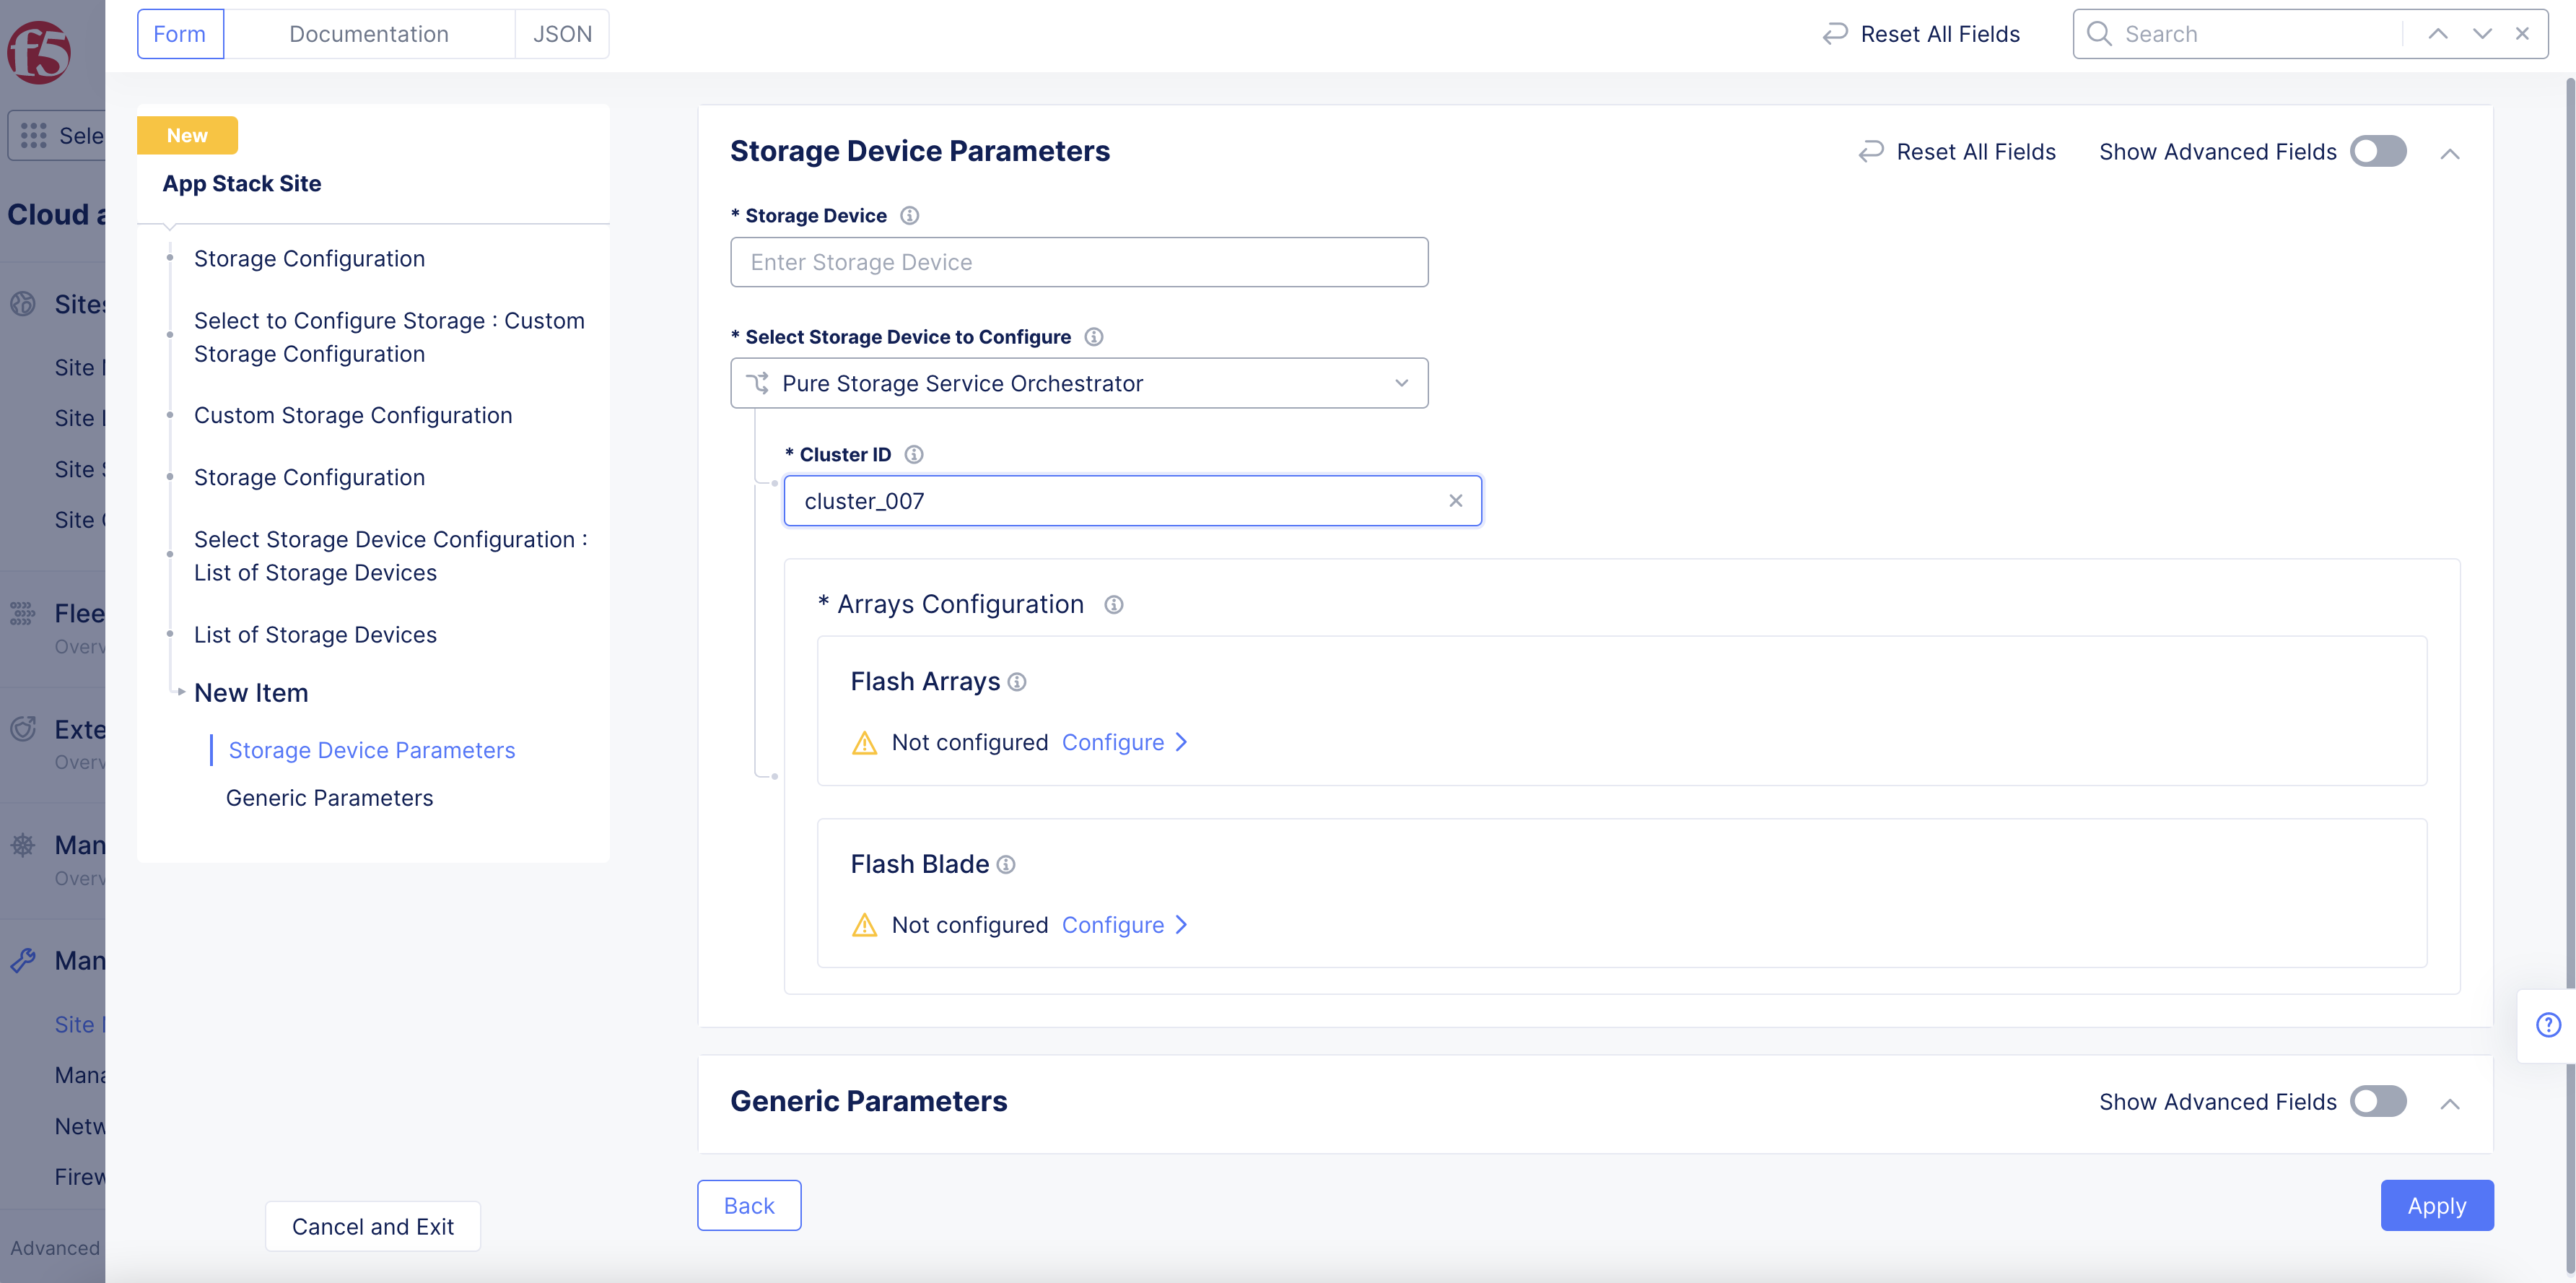Select Storage Device Parameters in navigation
Viewport: 2576px width, 1283px height.
(x=372, y=751)
